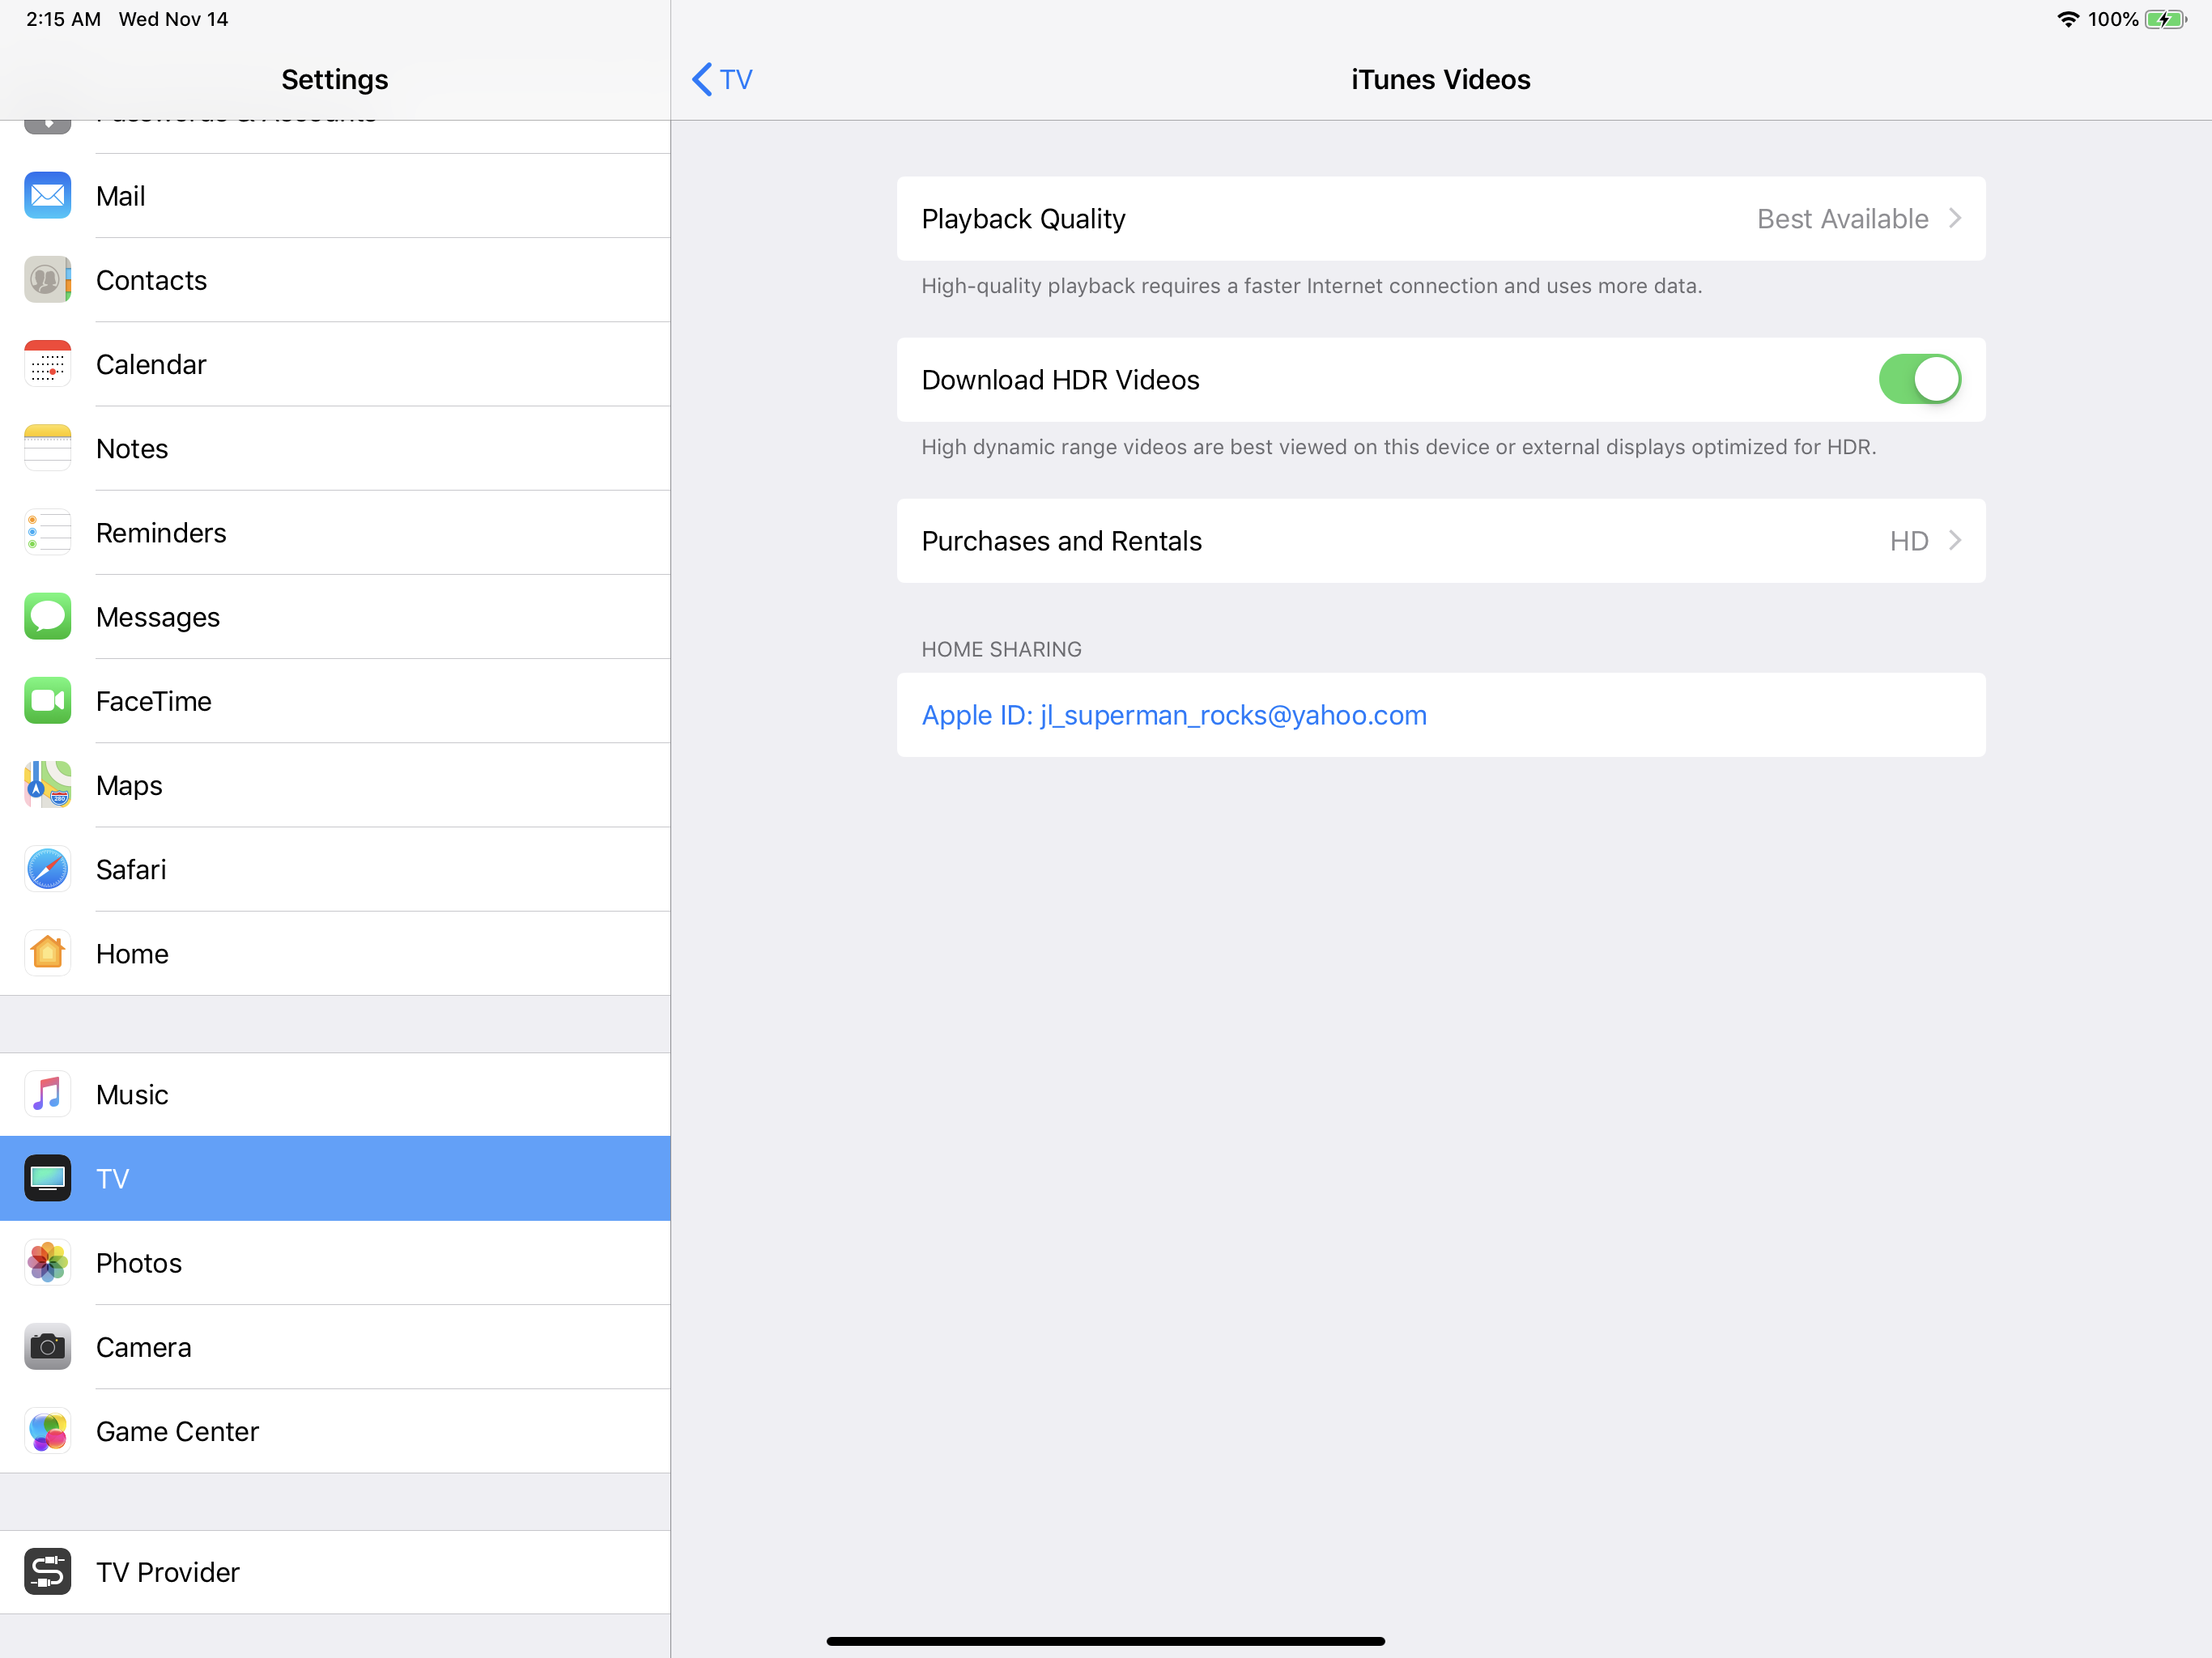The height and width of the screenshot is (1658, 2212).
Task: Tap the TV app icon
Action: pos(47,1178)
